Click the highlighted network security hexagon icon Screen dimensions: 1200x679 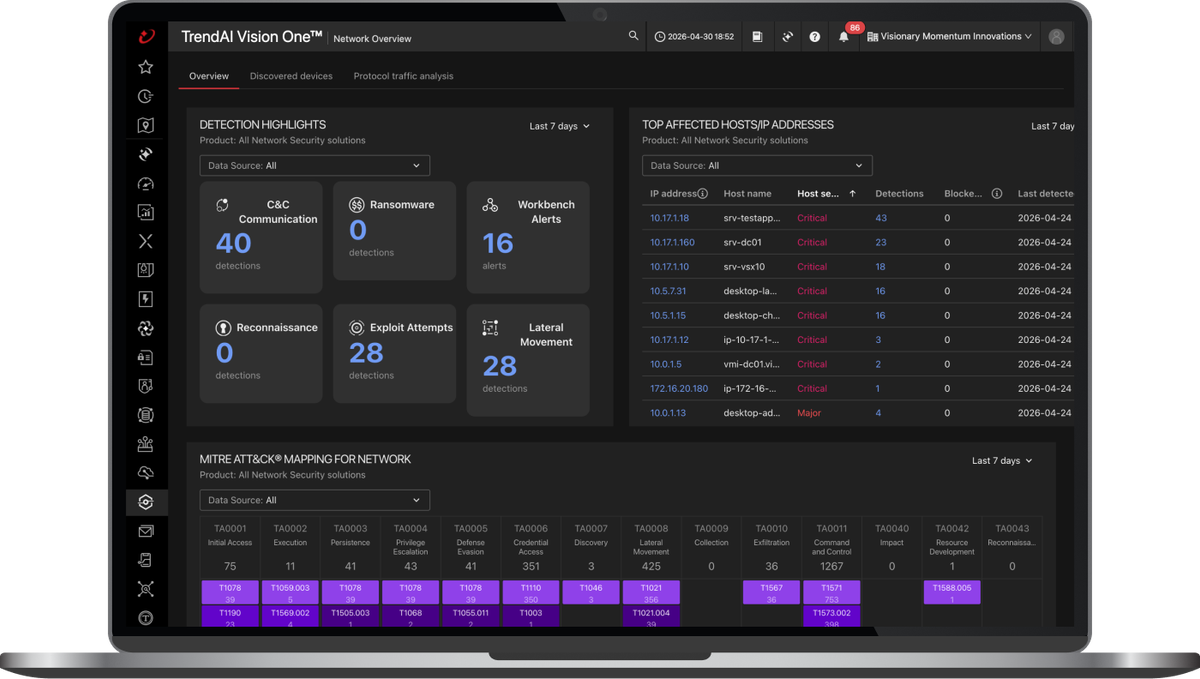tap(146, 502)
